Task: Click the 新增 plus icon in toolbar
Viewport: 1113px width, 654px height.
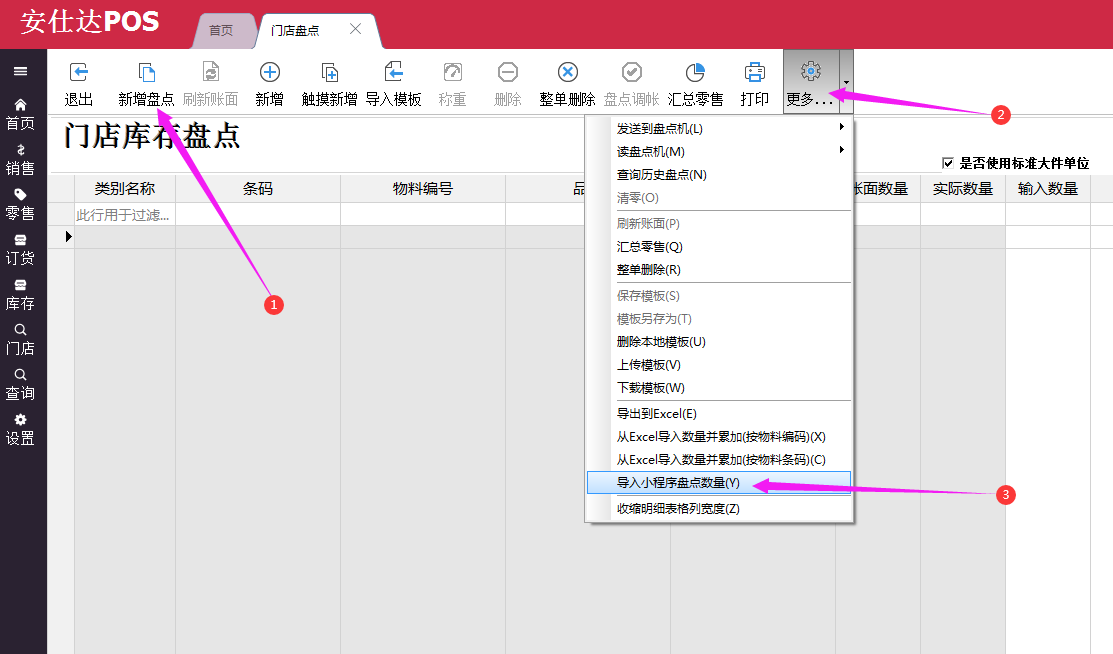Action: [x=269, y=73]
